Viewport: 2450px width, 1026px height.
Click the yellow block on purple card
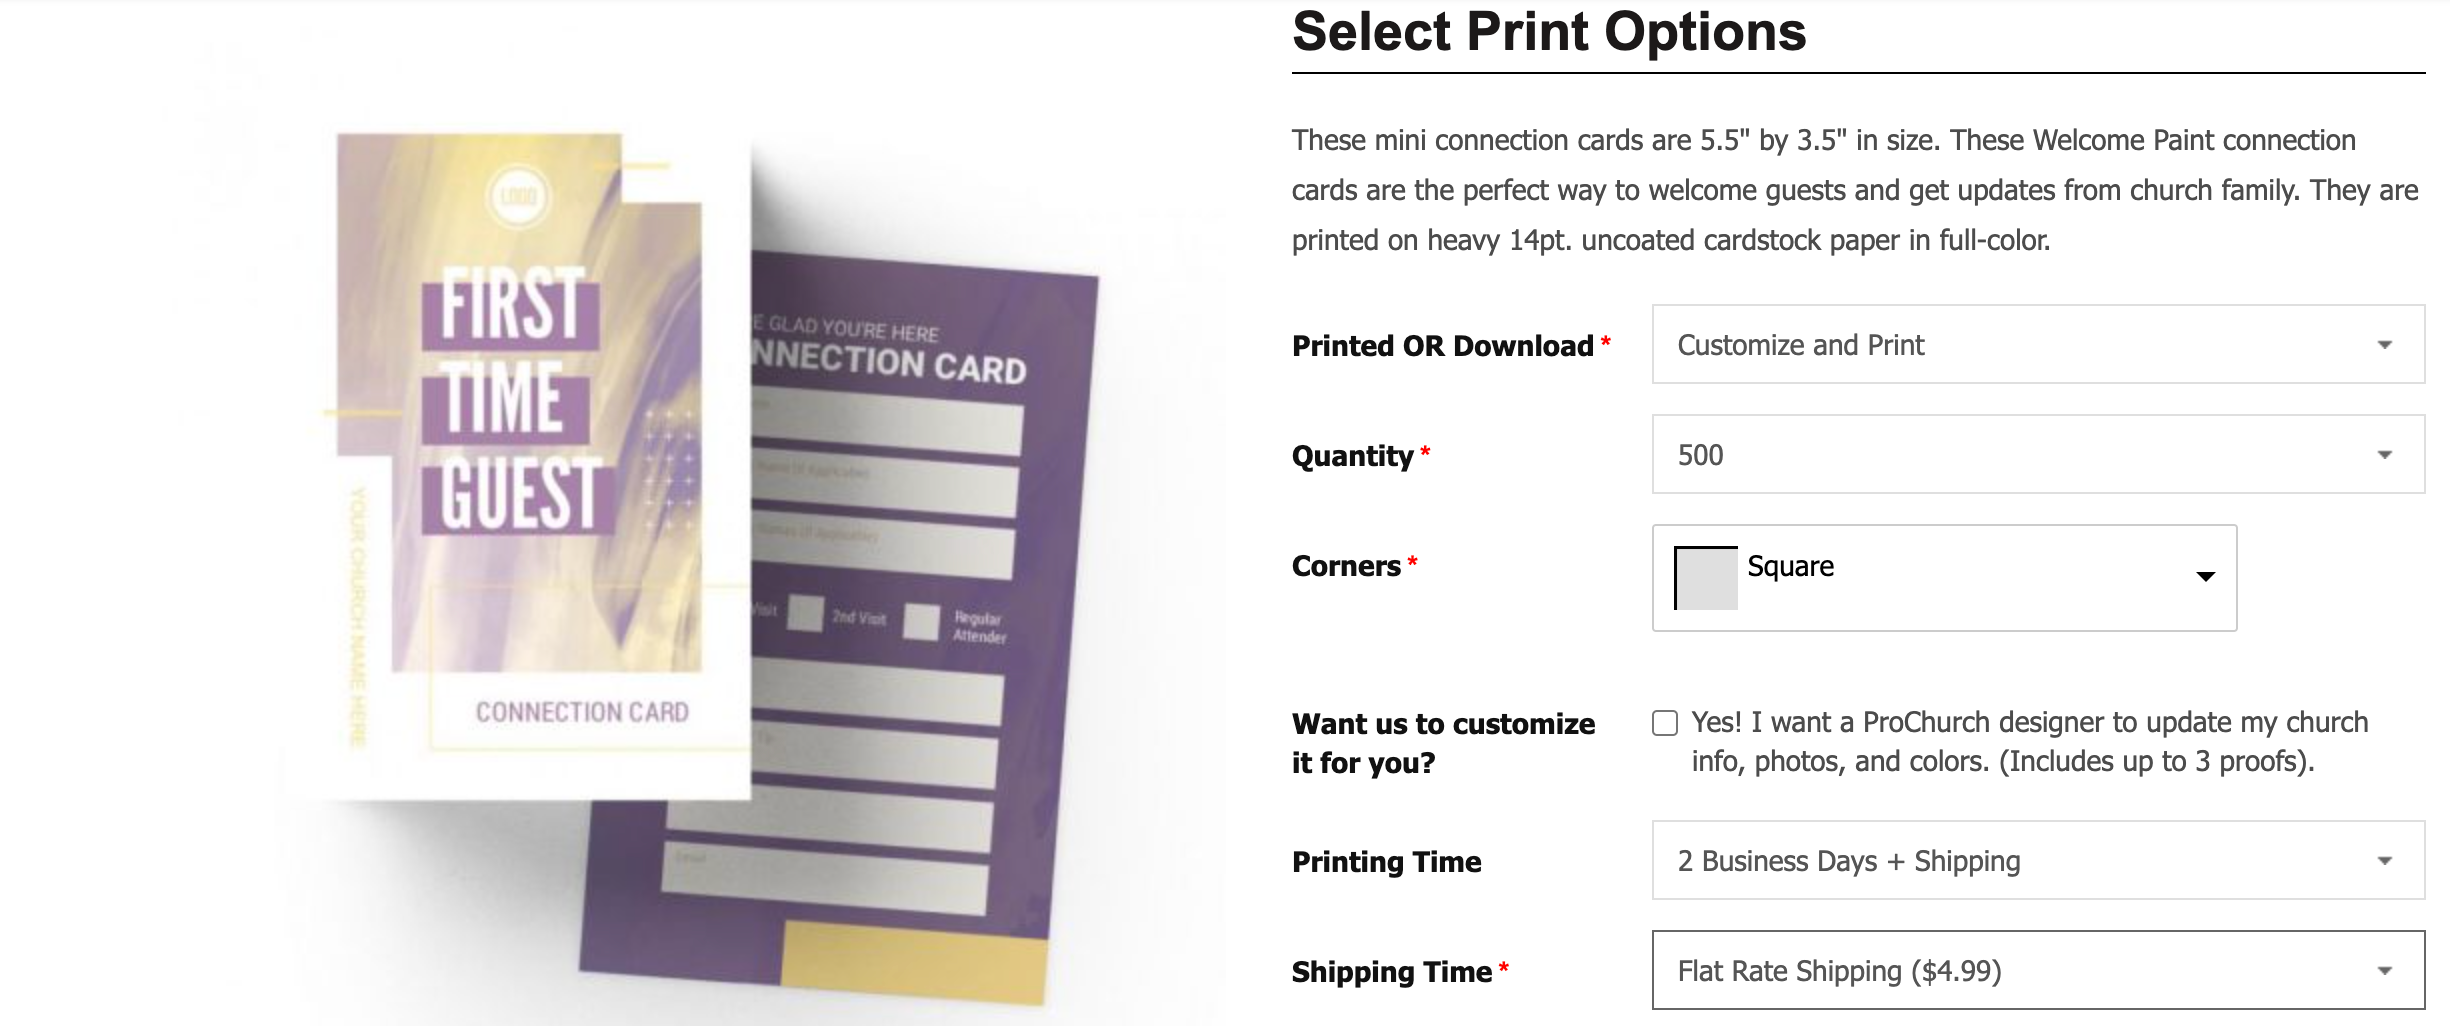point(913,960)
